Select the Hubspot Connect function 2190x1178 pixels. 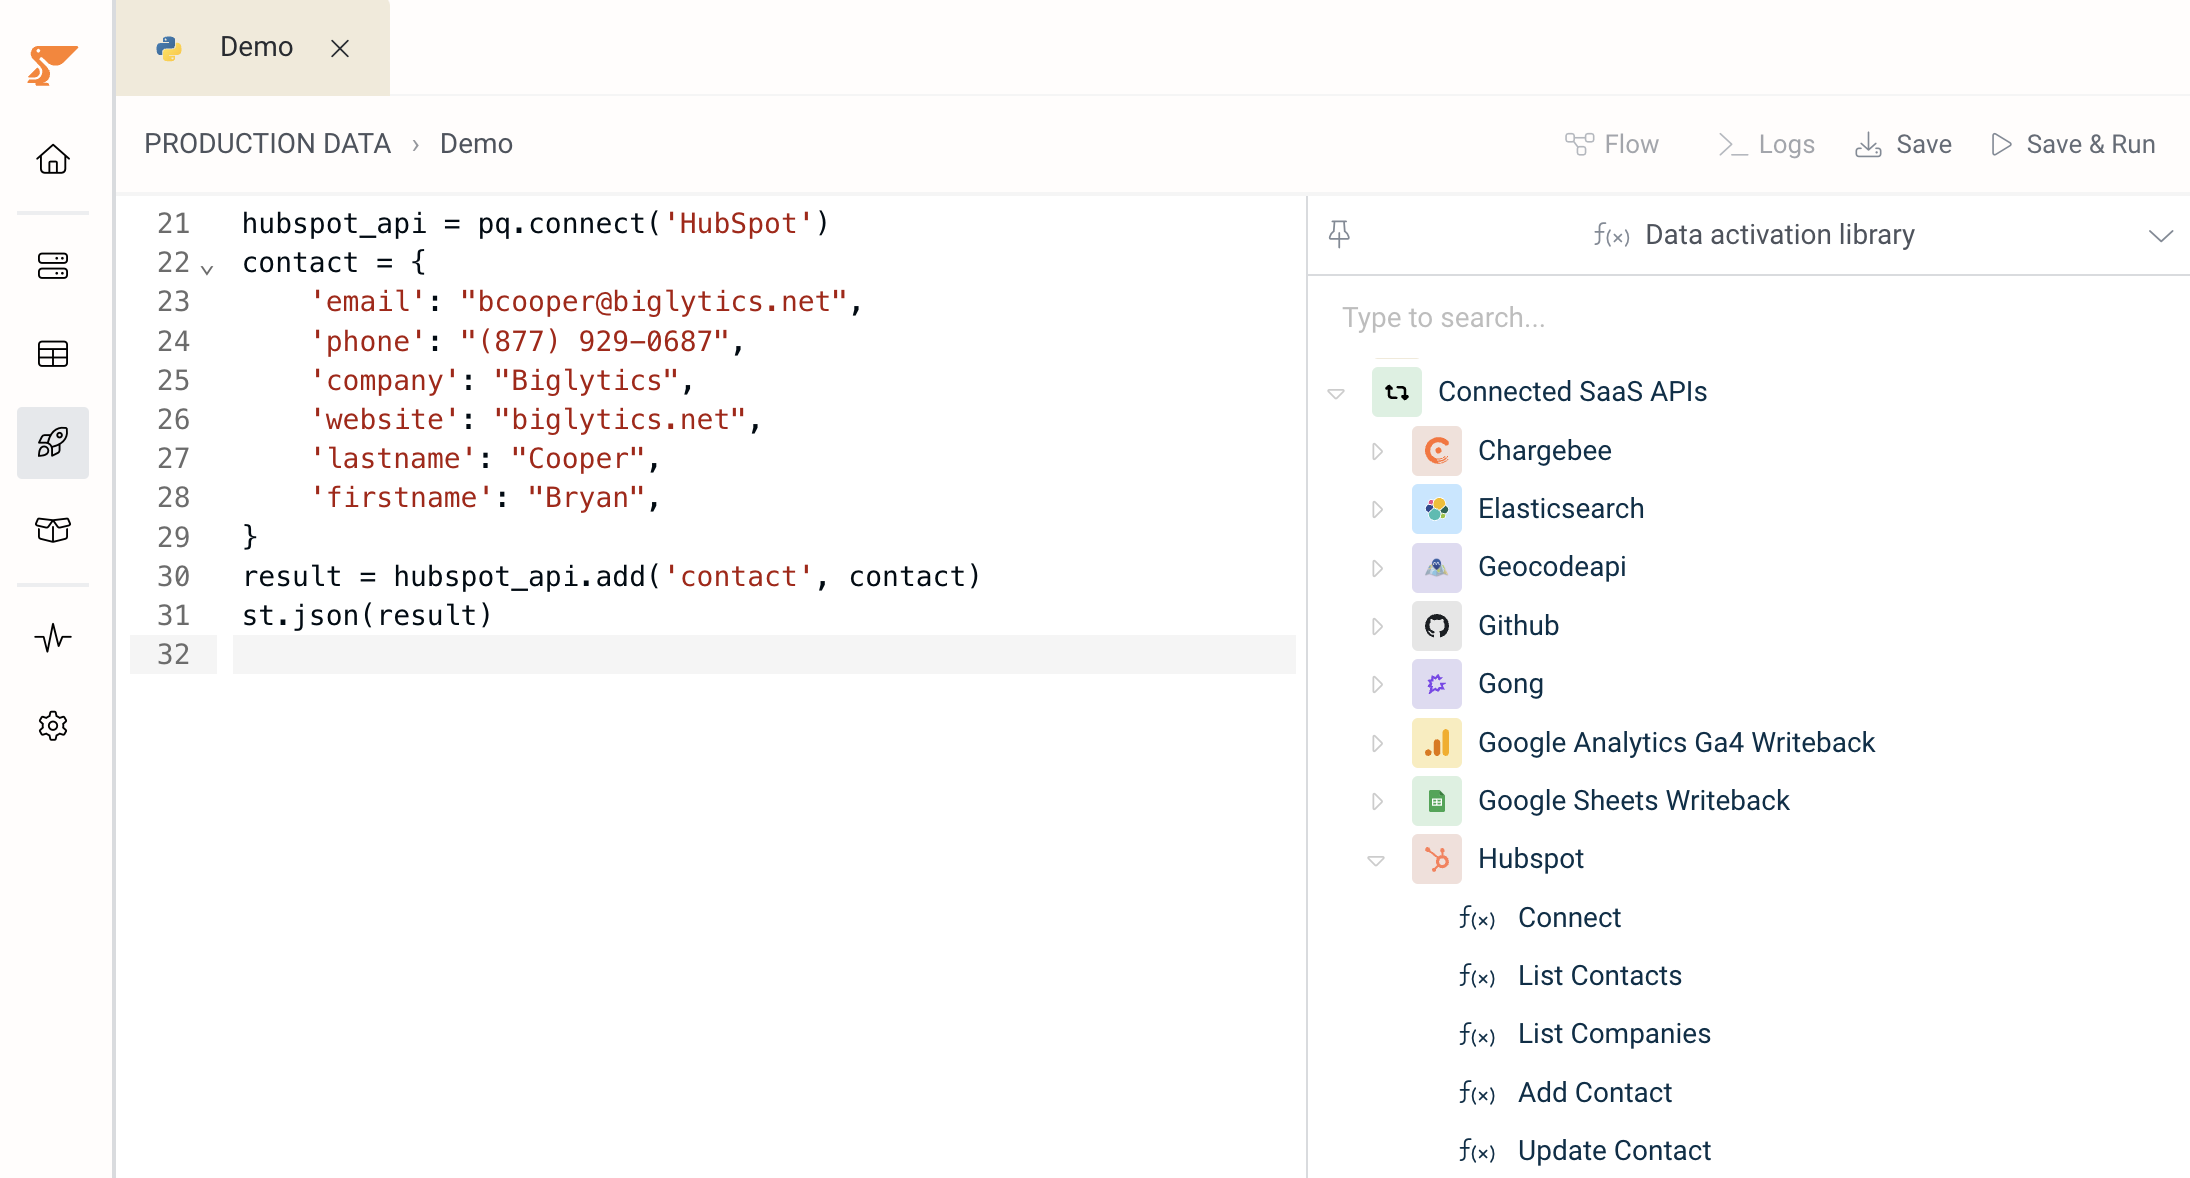coord(1569,918)
